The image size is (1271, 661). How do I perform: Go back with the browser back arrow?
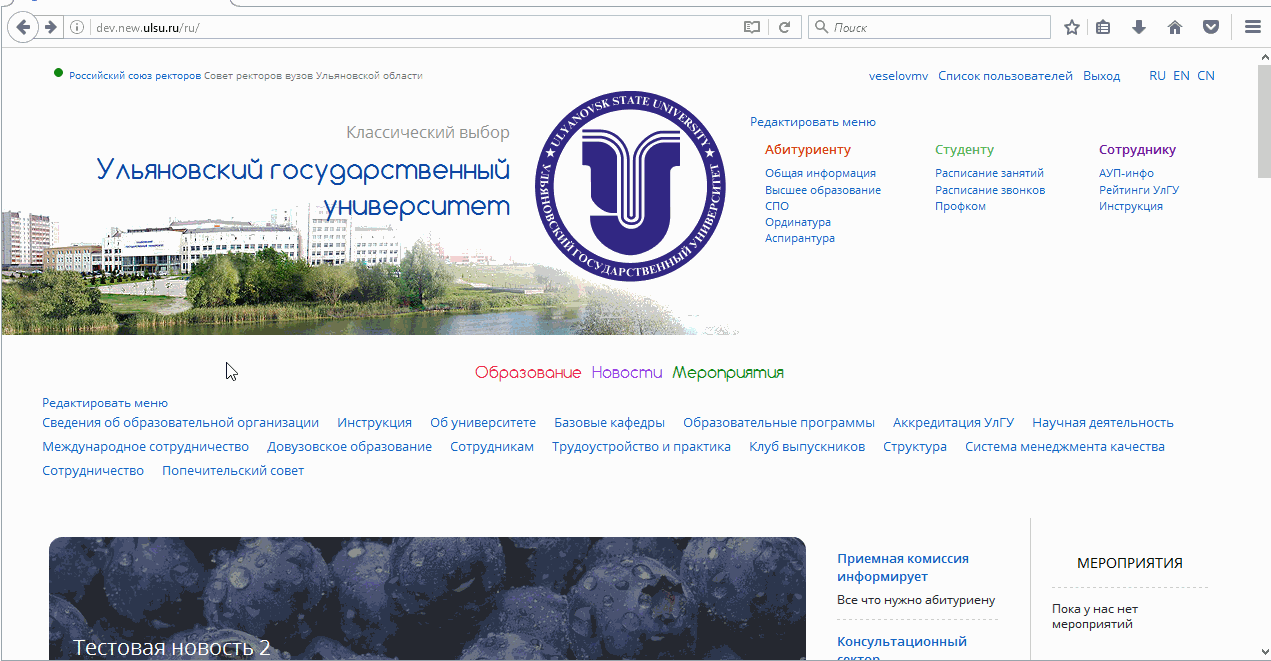coord(23,27)
